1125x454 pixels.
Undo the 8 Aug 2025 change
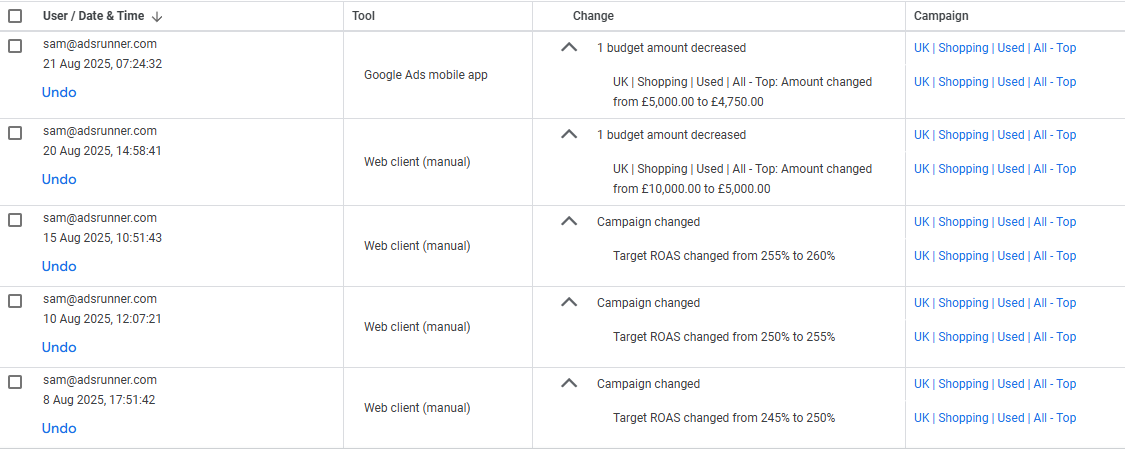click(59, 428)
